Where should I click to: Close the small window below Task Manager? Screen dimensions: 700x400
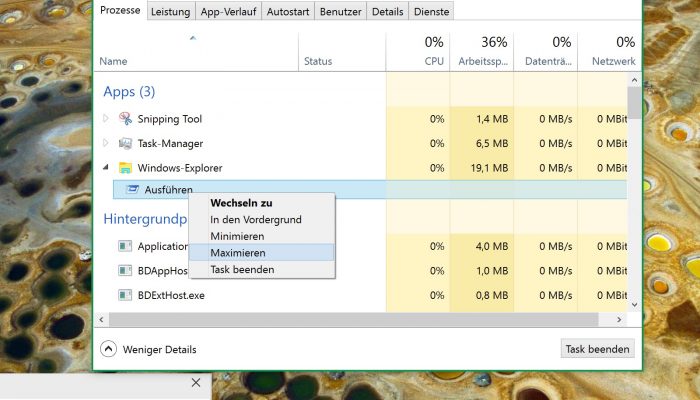[196, 383]
